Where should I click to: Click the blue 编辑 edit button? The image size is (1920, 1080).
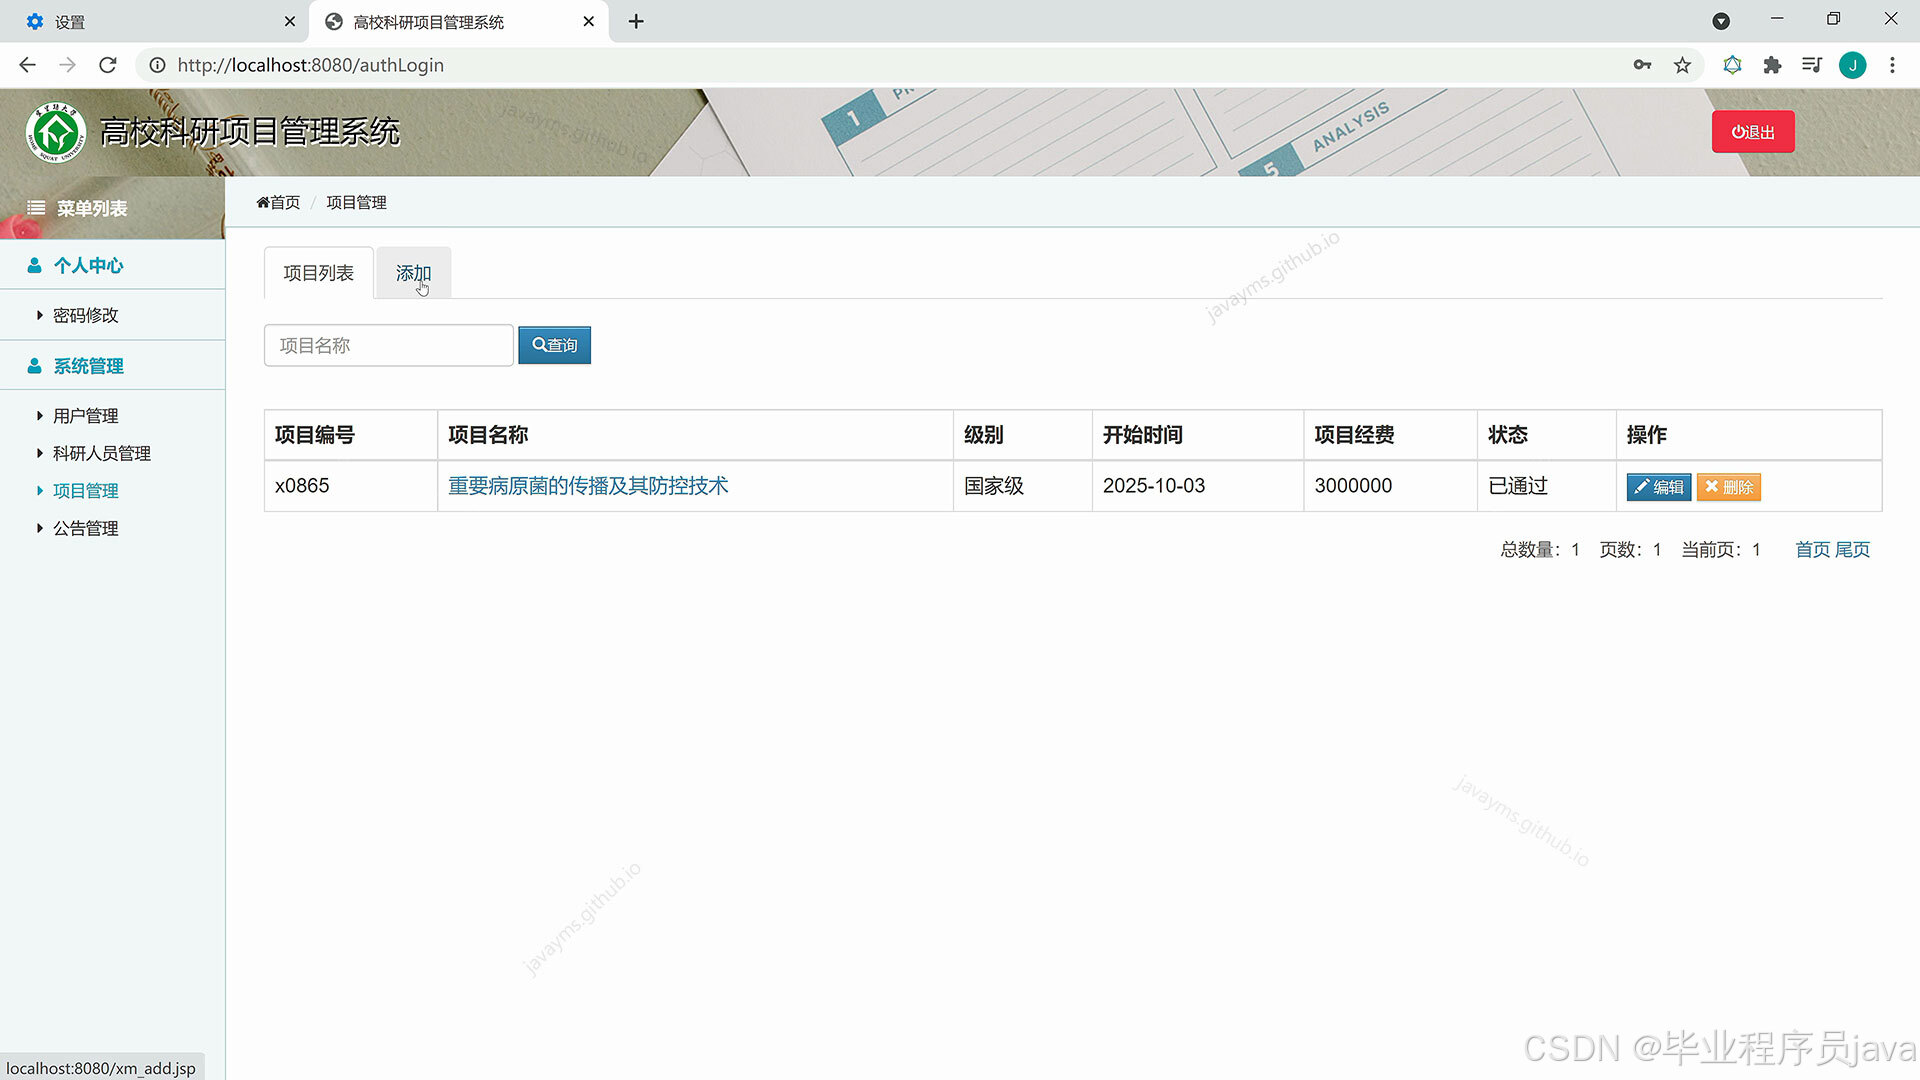pyautogui.click(x=1658, y=487)
